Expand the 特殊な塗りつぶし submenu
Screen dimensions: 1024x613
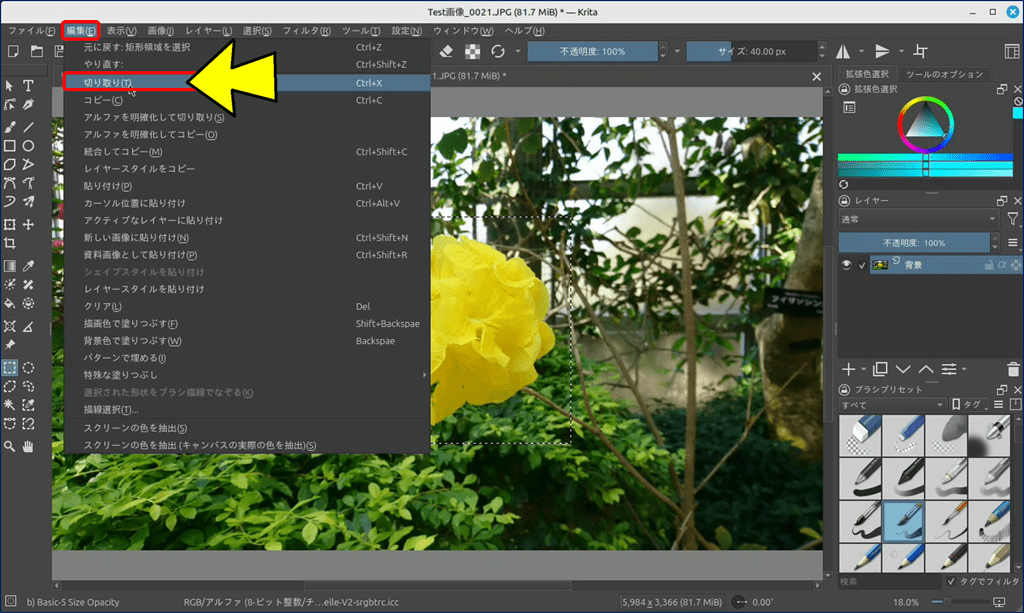pos(250,374)
